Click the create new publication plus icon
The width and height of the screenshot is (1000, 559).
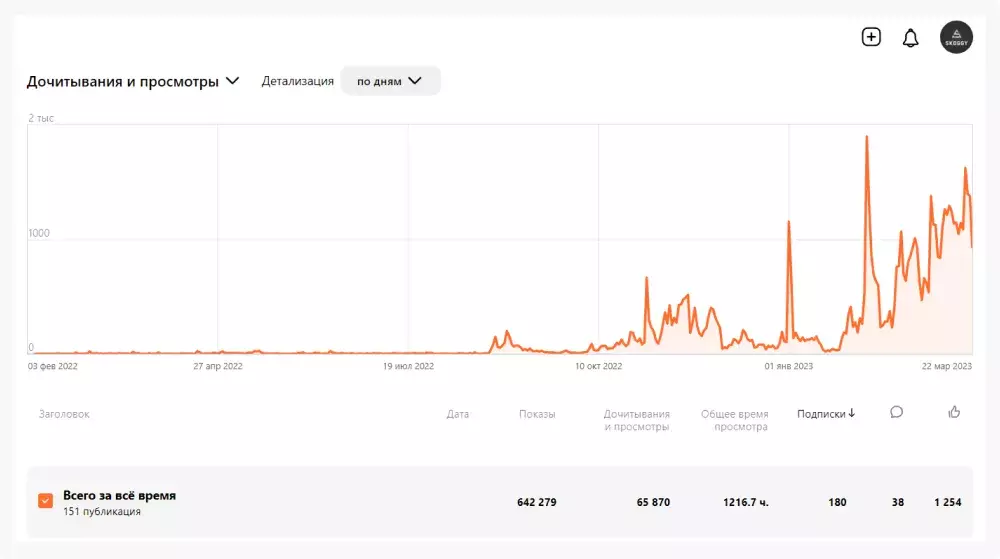coord(871,37)
